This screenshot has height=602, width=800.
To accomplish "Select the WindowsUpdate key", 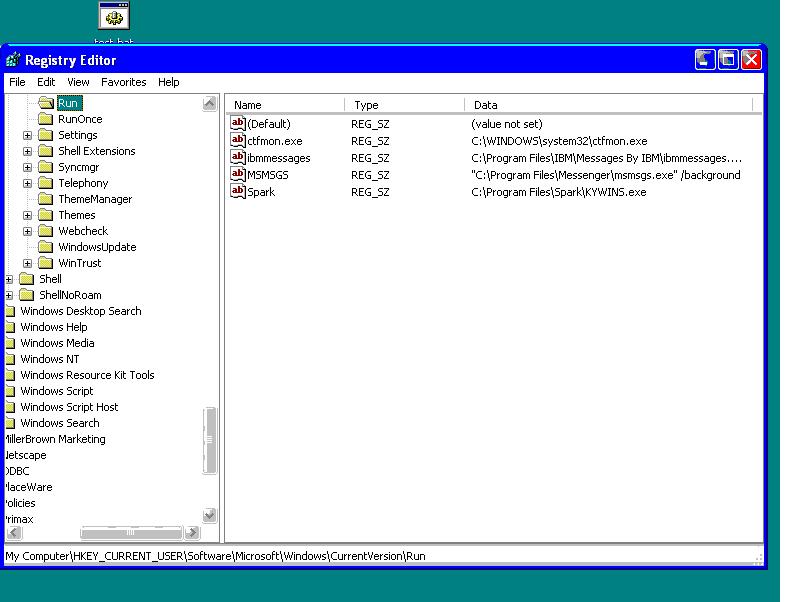I will pyautogui.click(x=97, y=247).
